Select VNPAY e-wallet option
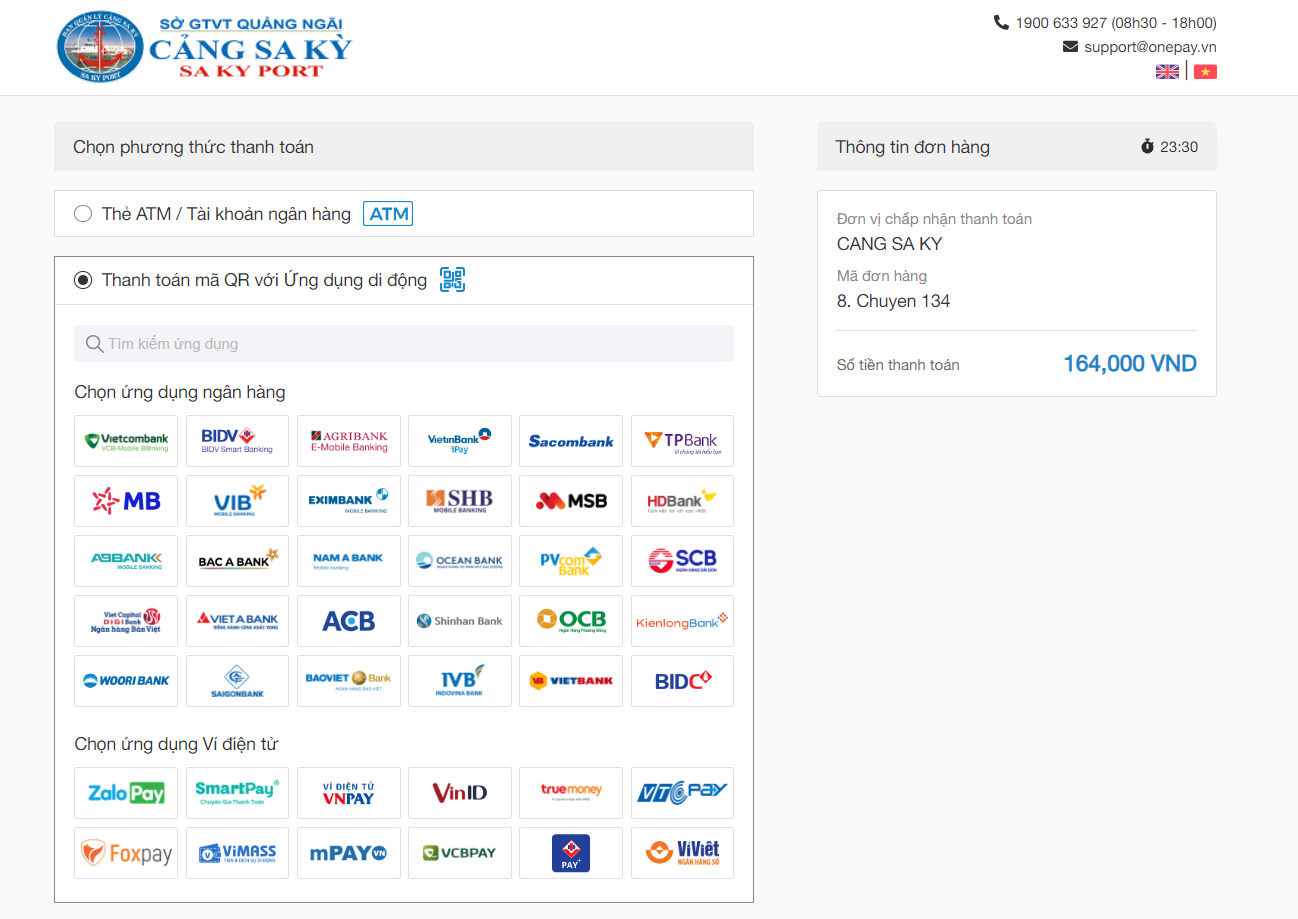The width and height of the screenshot is (1298, 919). click(x=348, y=793)
